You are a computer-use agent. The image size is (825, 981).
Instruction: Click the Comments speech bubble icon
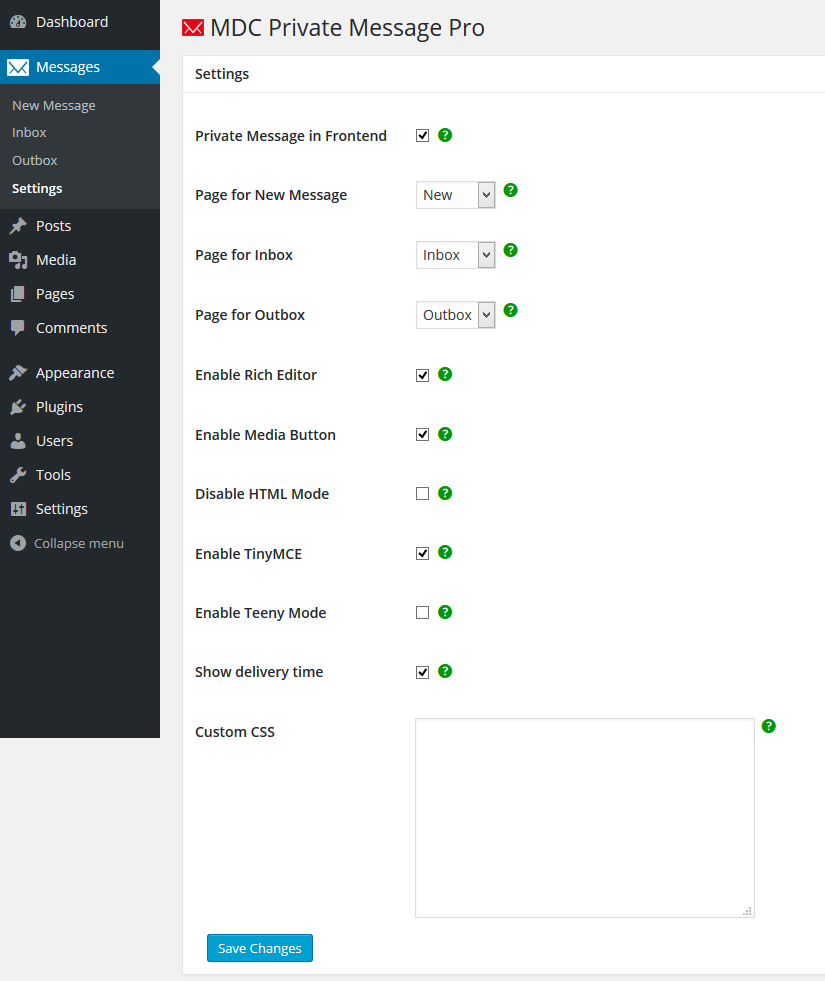[x=18, y=328]
